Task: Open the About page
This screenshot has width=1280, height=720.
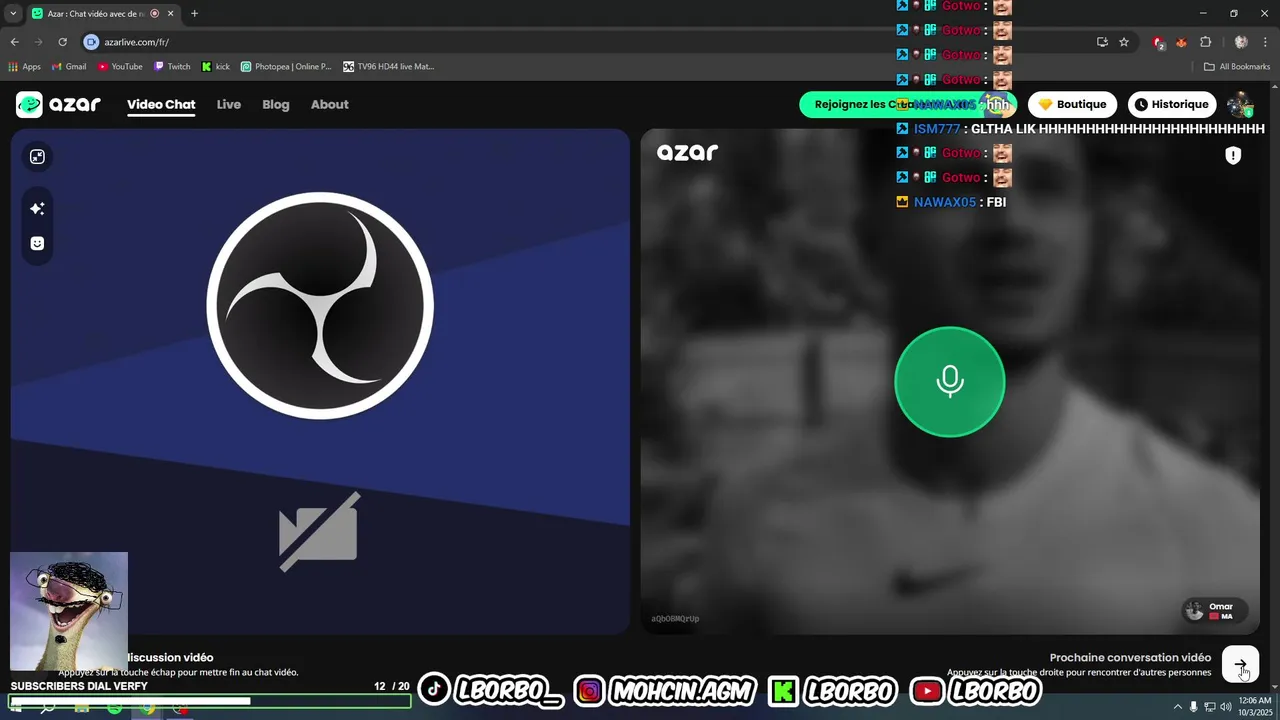Action: [x=330, y=105]
